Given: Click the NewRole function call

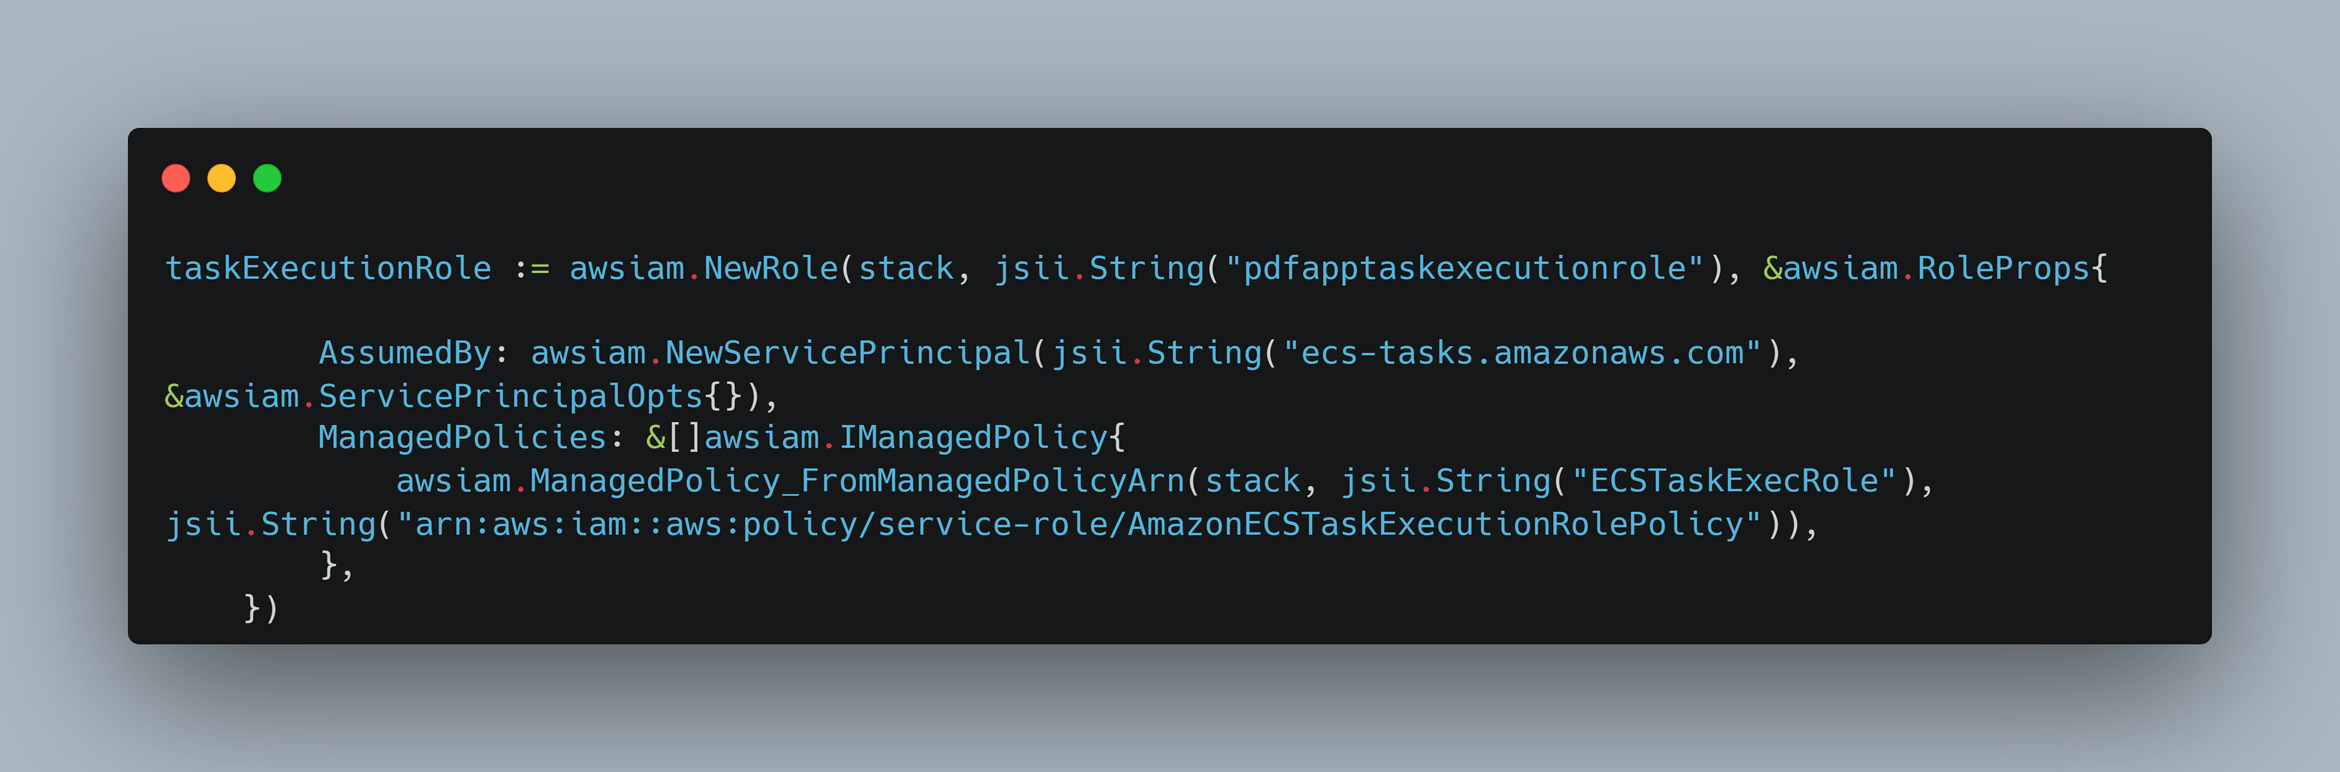Looking at the screenshot, I should (x=770, y=269).
